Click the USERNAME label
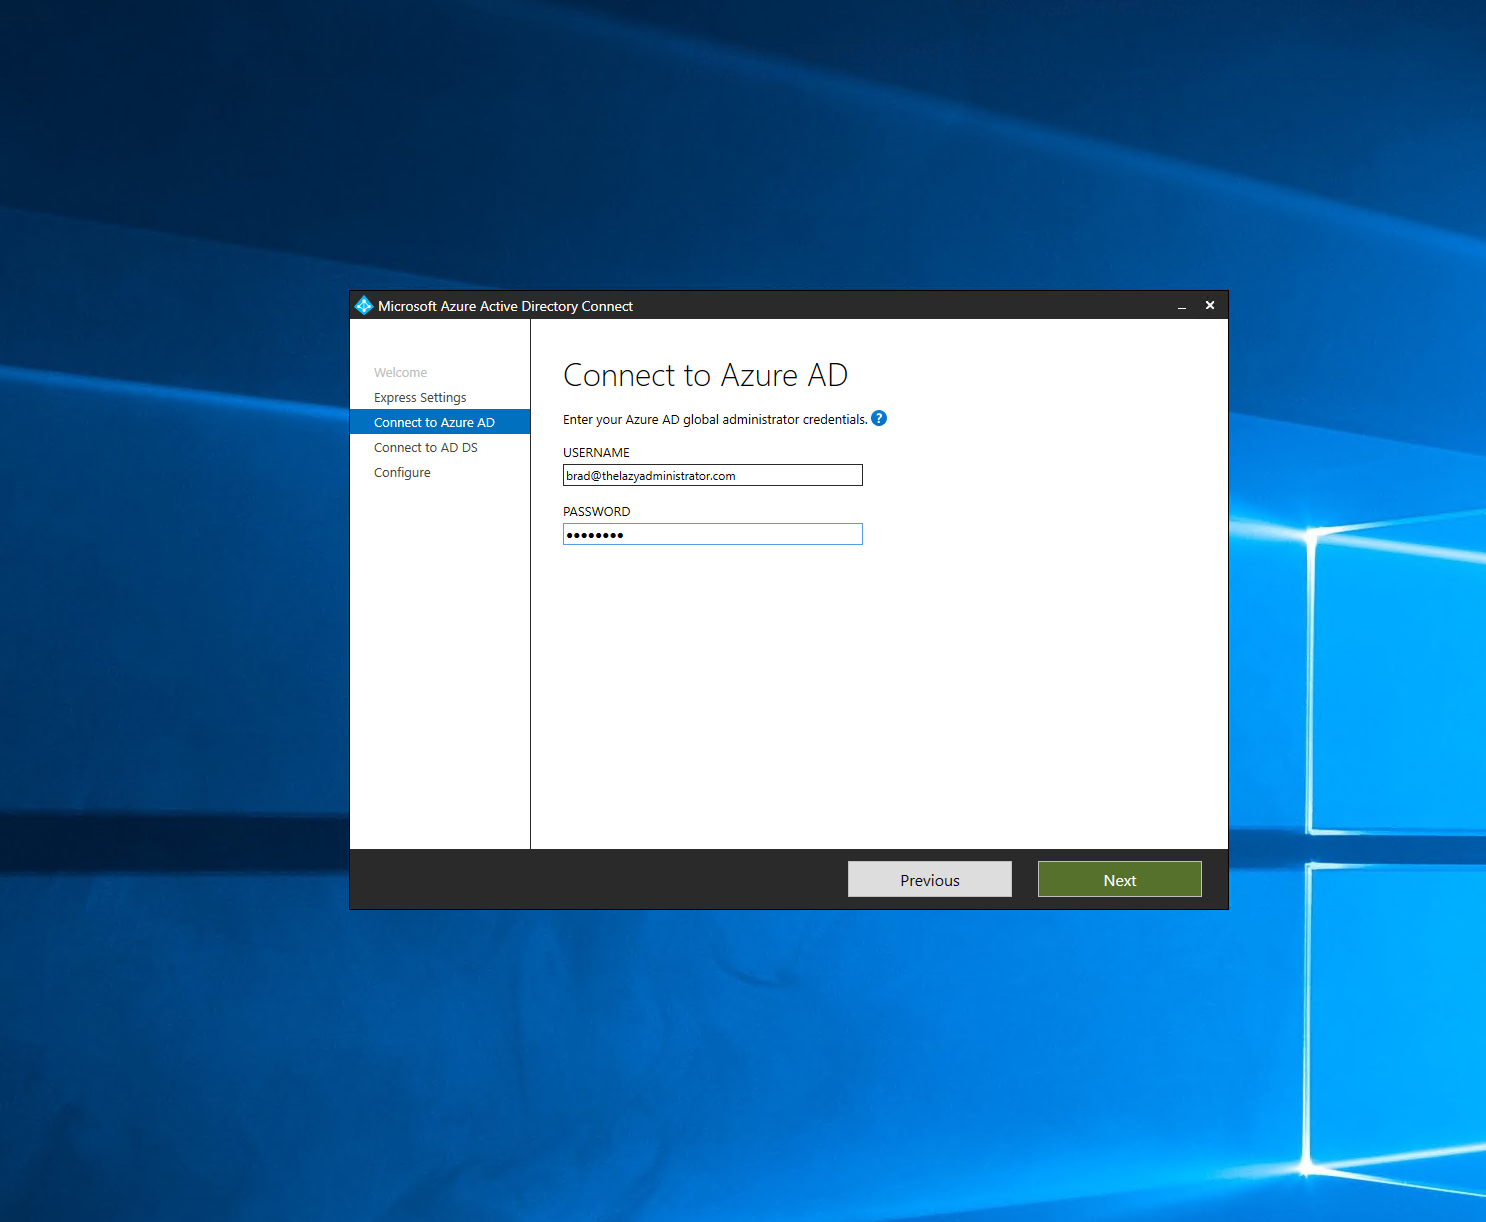1486x1222 pixels. (x=596, y=453)
